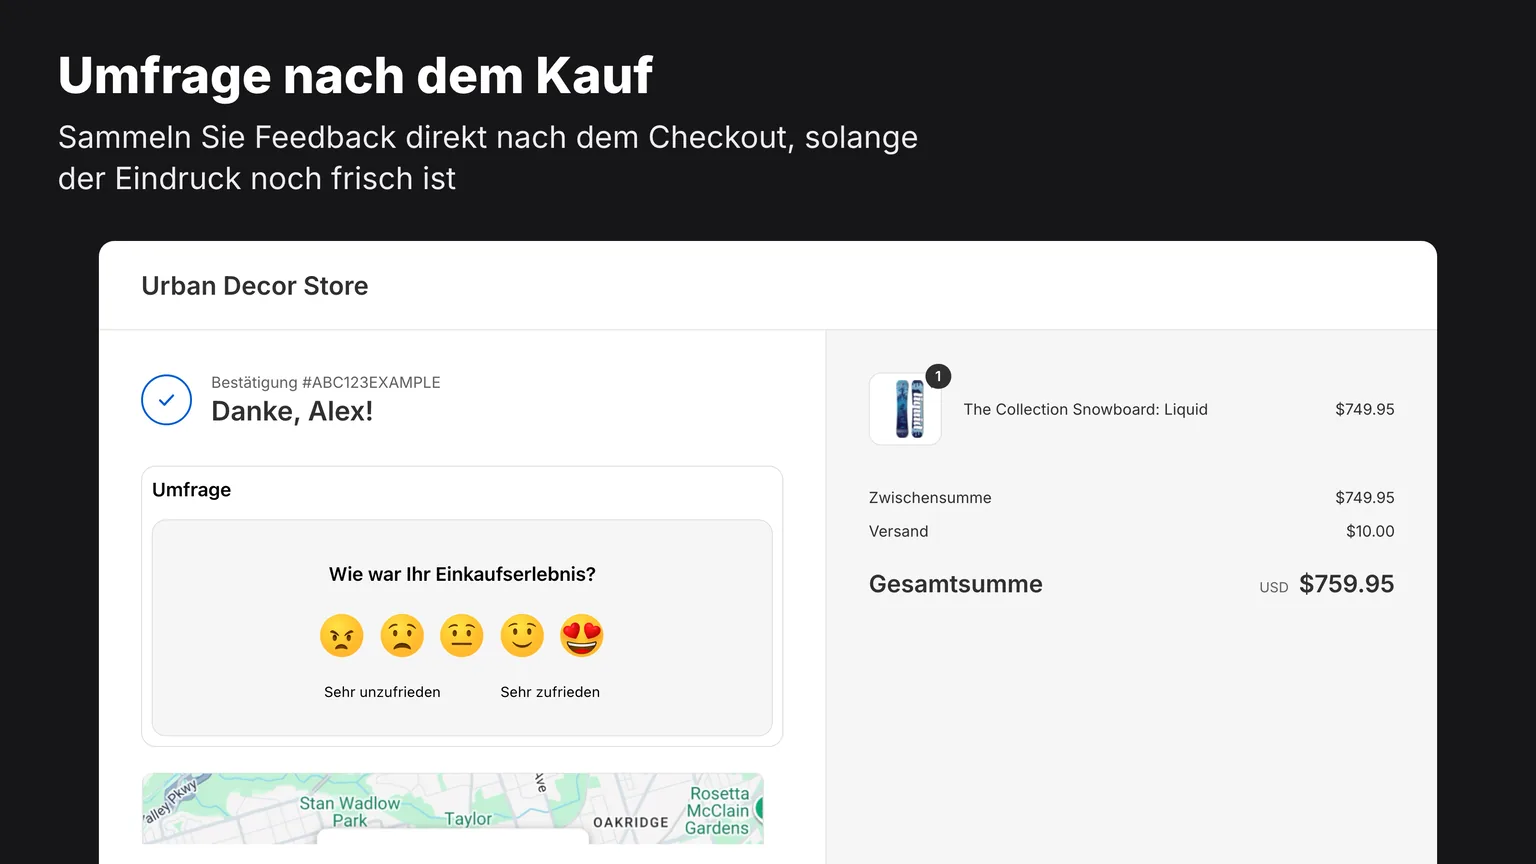
Task: Click the Zwischensumme subtotal row
Action: 1131,497
